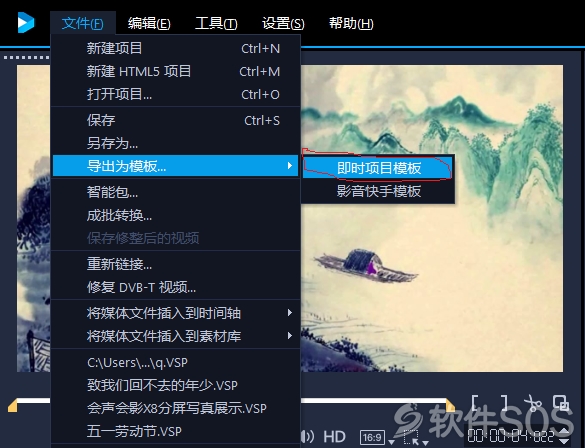Click the mark-out bracket icon

[504, 402]
